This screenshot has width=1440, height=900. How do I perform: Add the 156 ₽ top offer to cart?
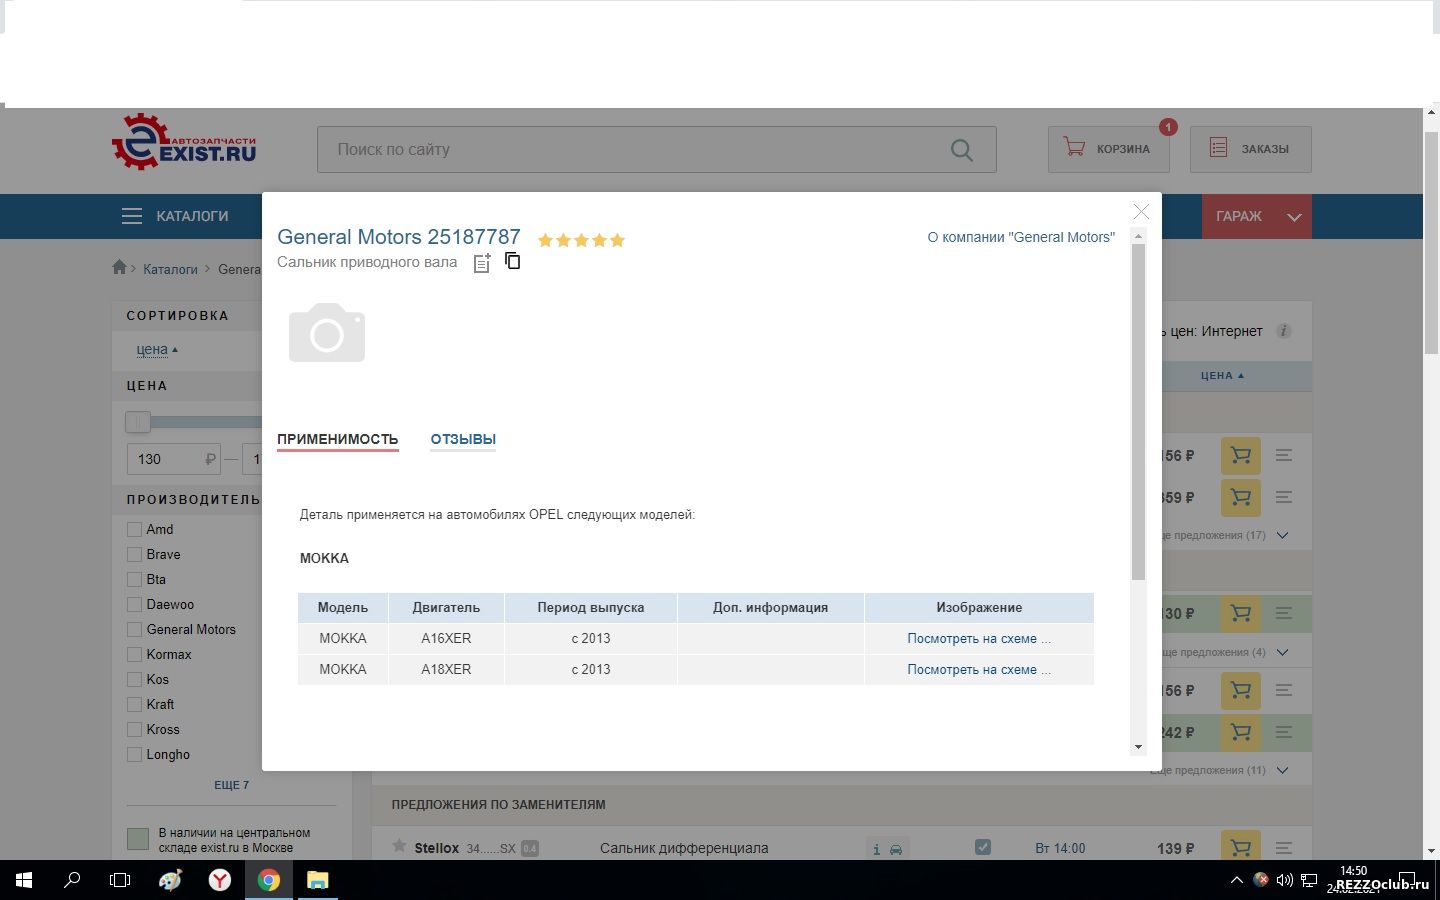point(1240,456)
